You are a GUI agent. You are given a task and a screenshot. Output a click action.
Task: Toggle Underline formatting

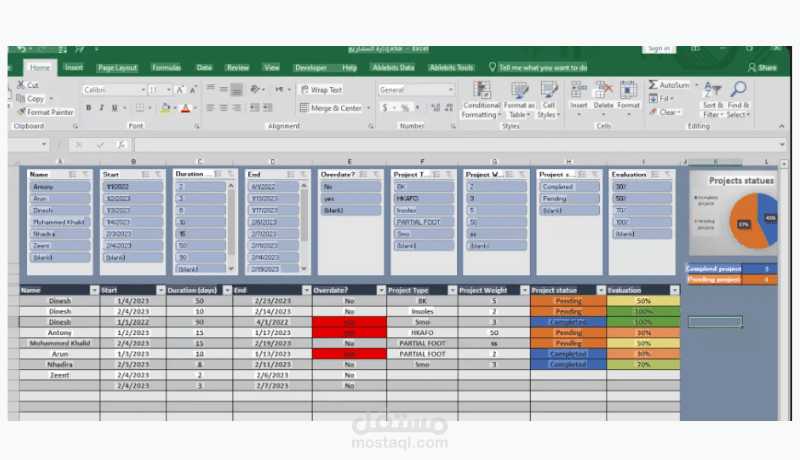pyautogui.click(x=114, y=108)
